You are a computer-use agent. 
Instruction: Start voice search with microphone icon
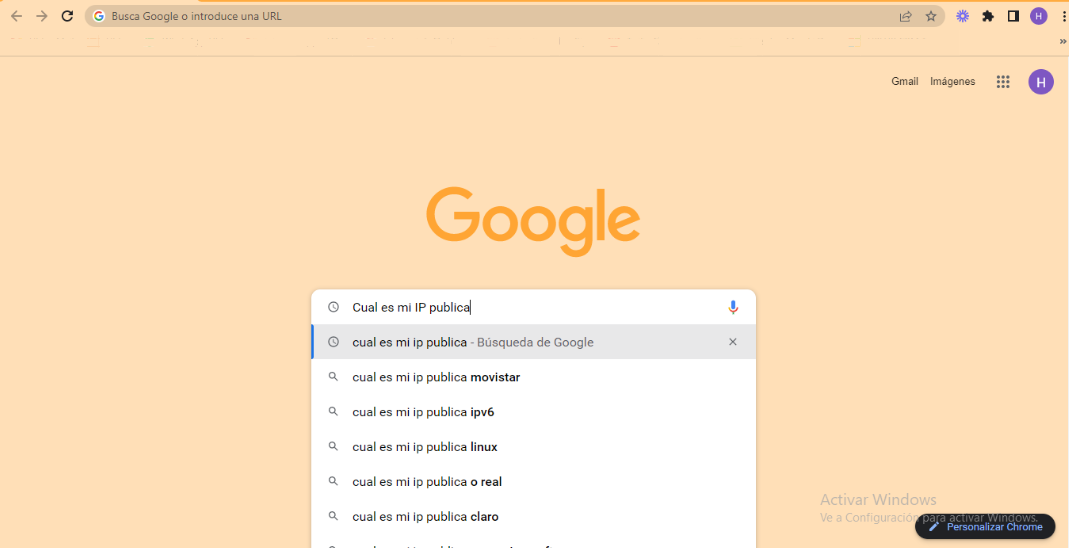[733, 307]
